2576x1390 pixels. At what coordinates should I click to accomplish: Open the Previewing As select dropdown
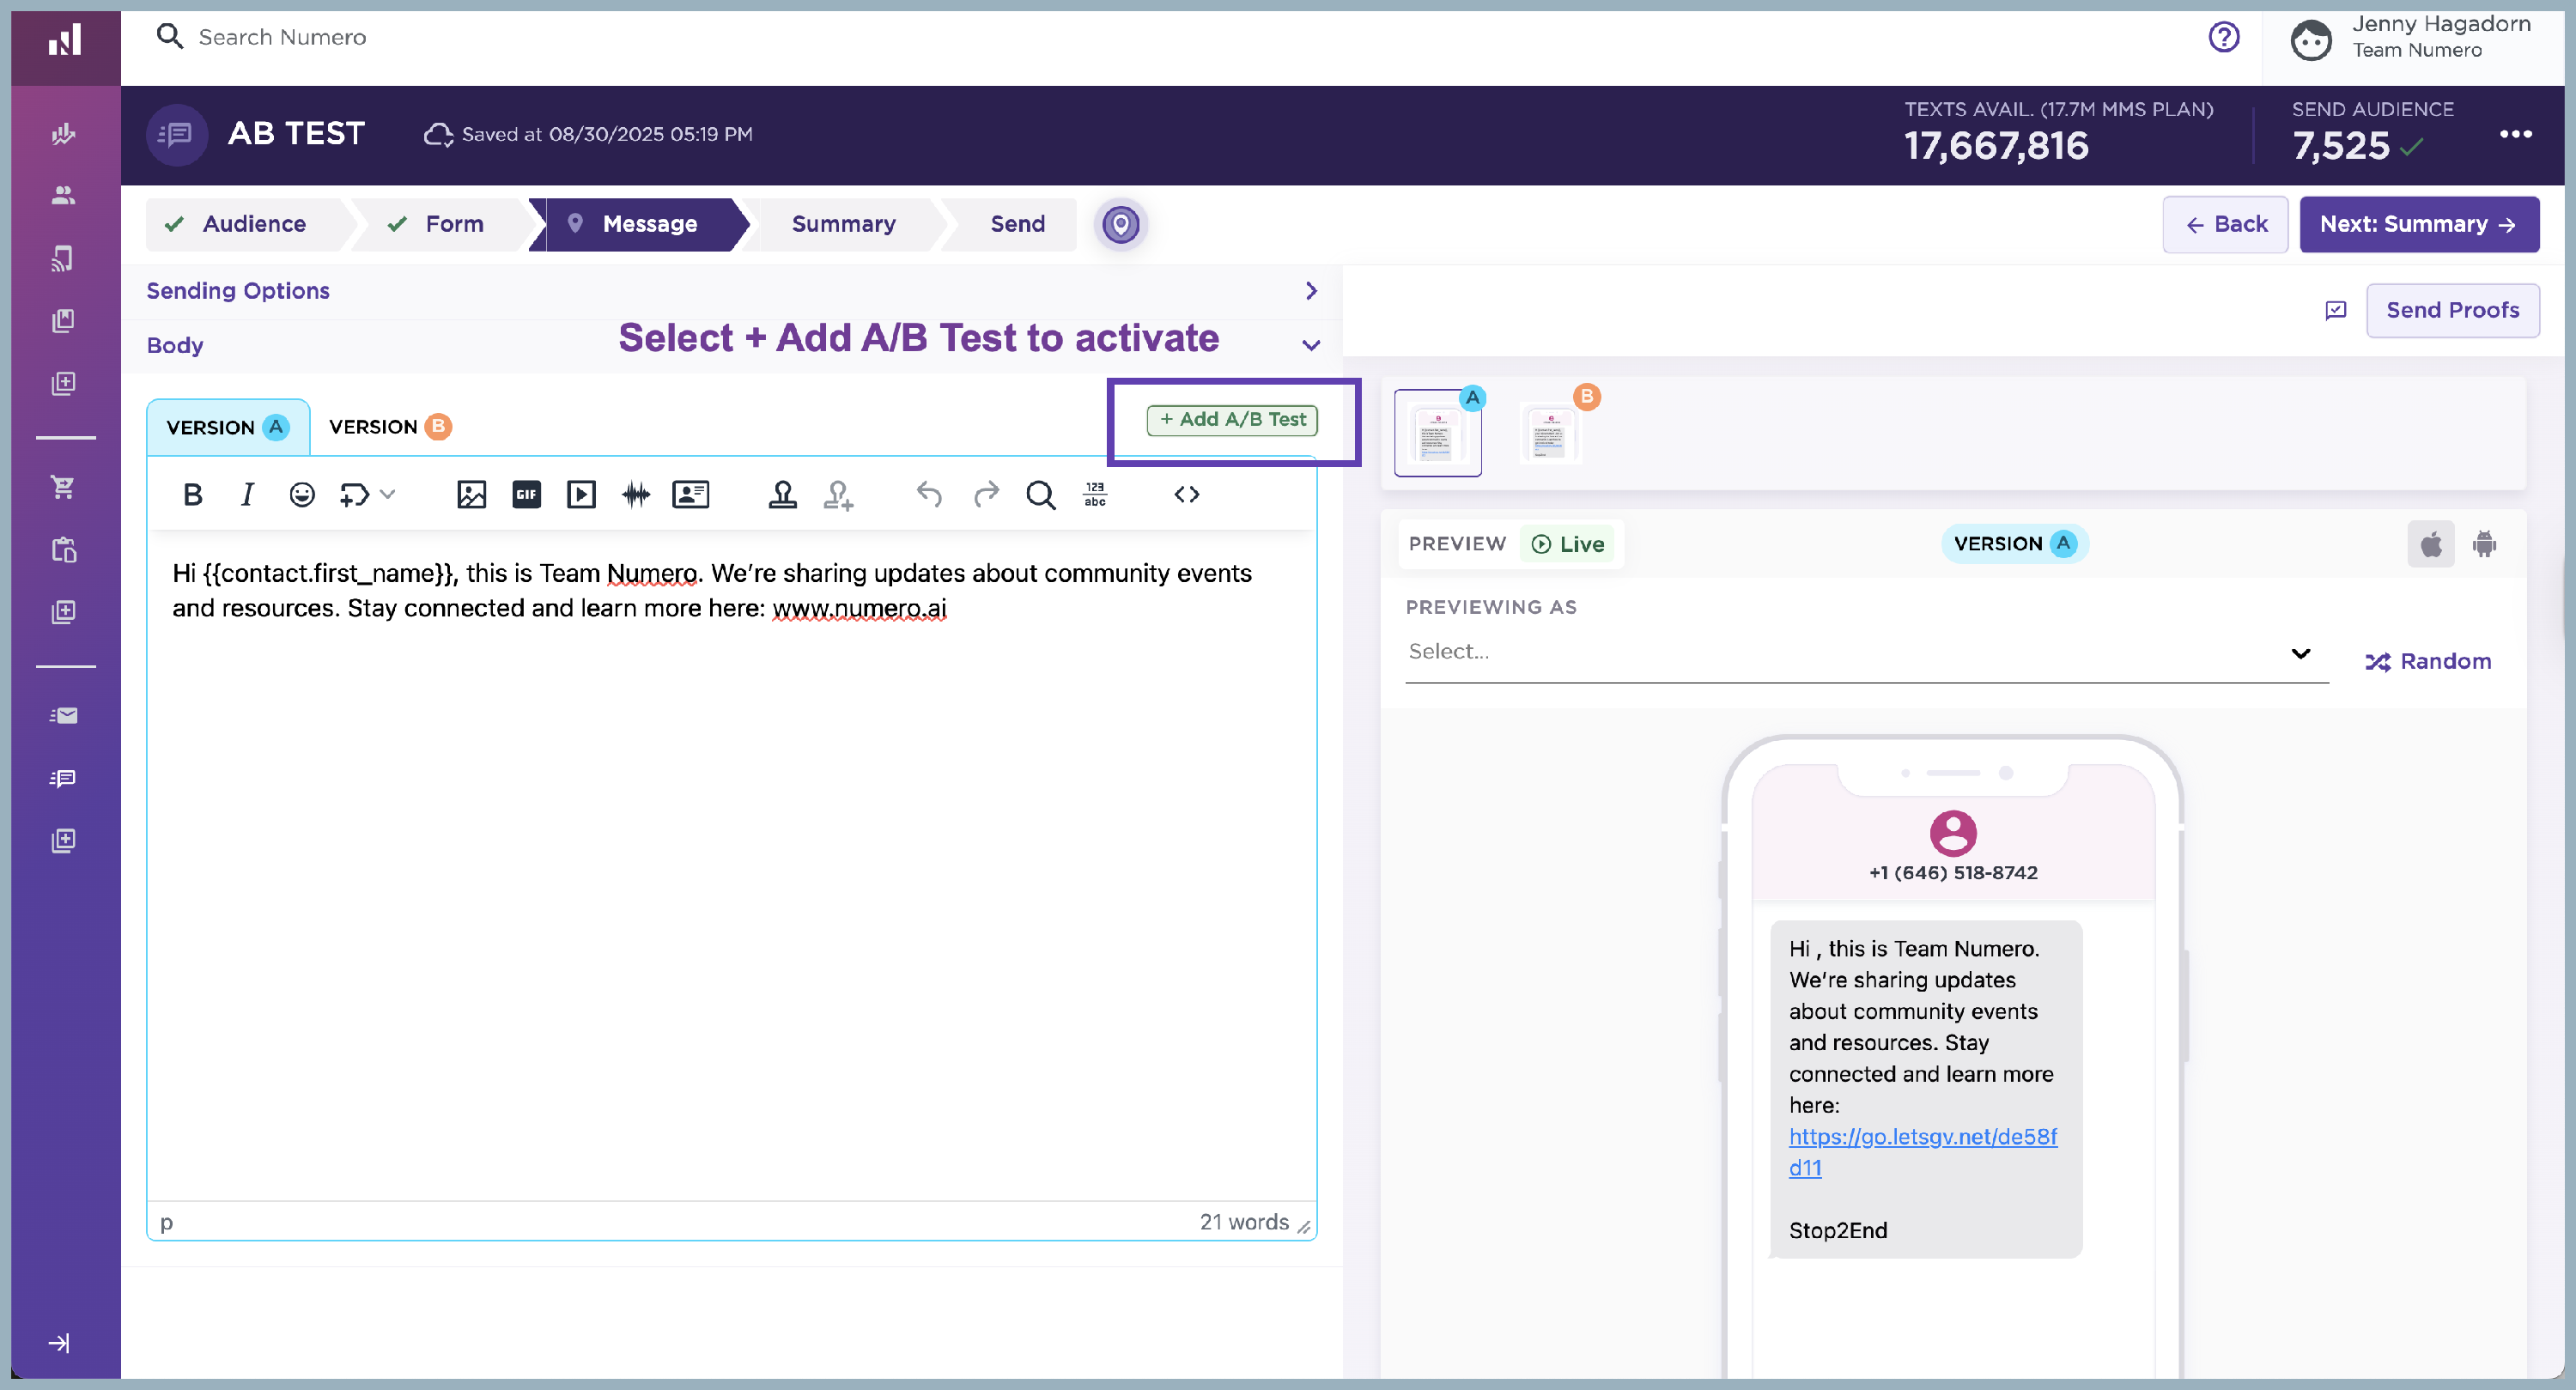pyautogui.click(x=1865, y=652)
